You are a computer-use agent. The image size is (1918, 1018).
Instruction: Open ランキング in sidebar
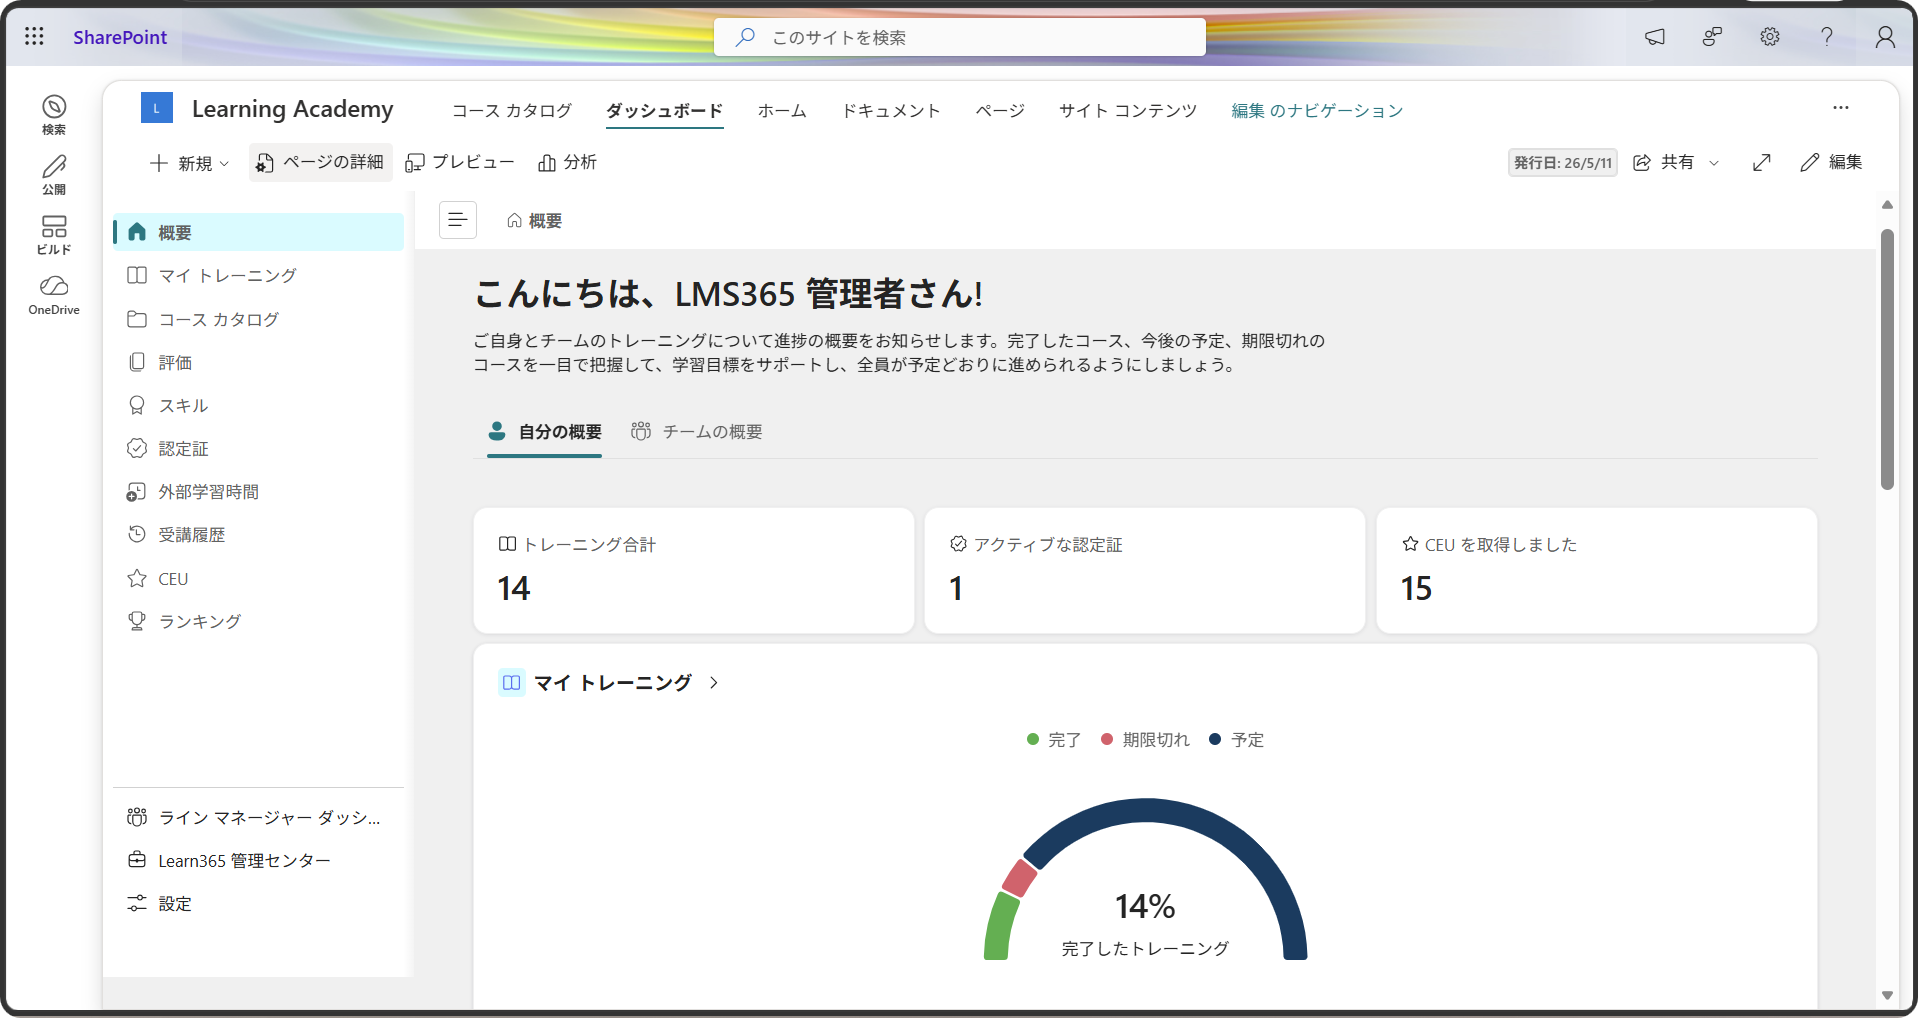[x=259, y=622]
